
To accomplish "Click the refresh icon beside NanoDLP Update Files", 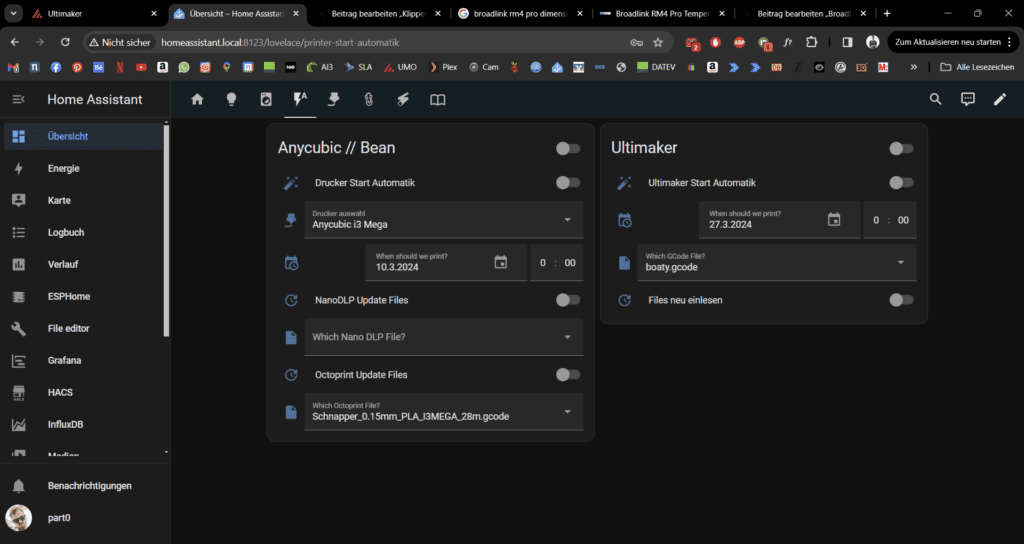I will click(291, 300).
